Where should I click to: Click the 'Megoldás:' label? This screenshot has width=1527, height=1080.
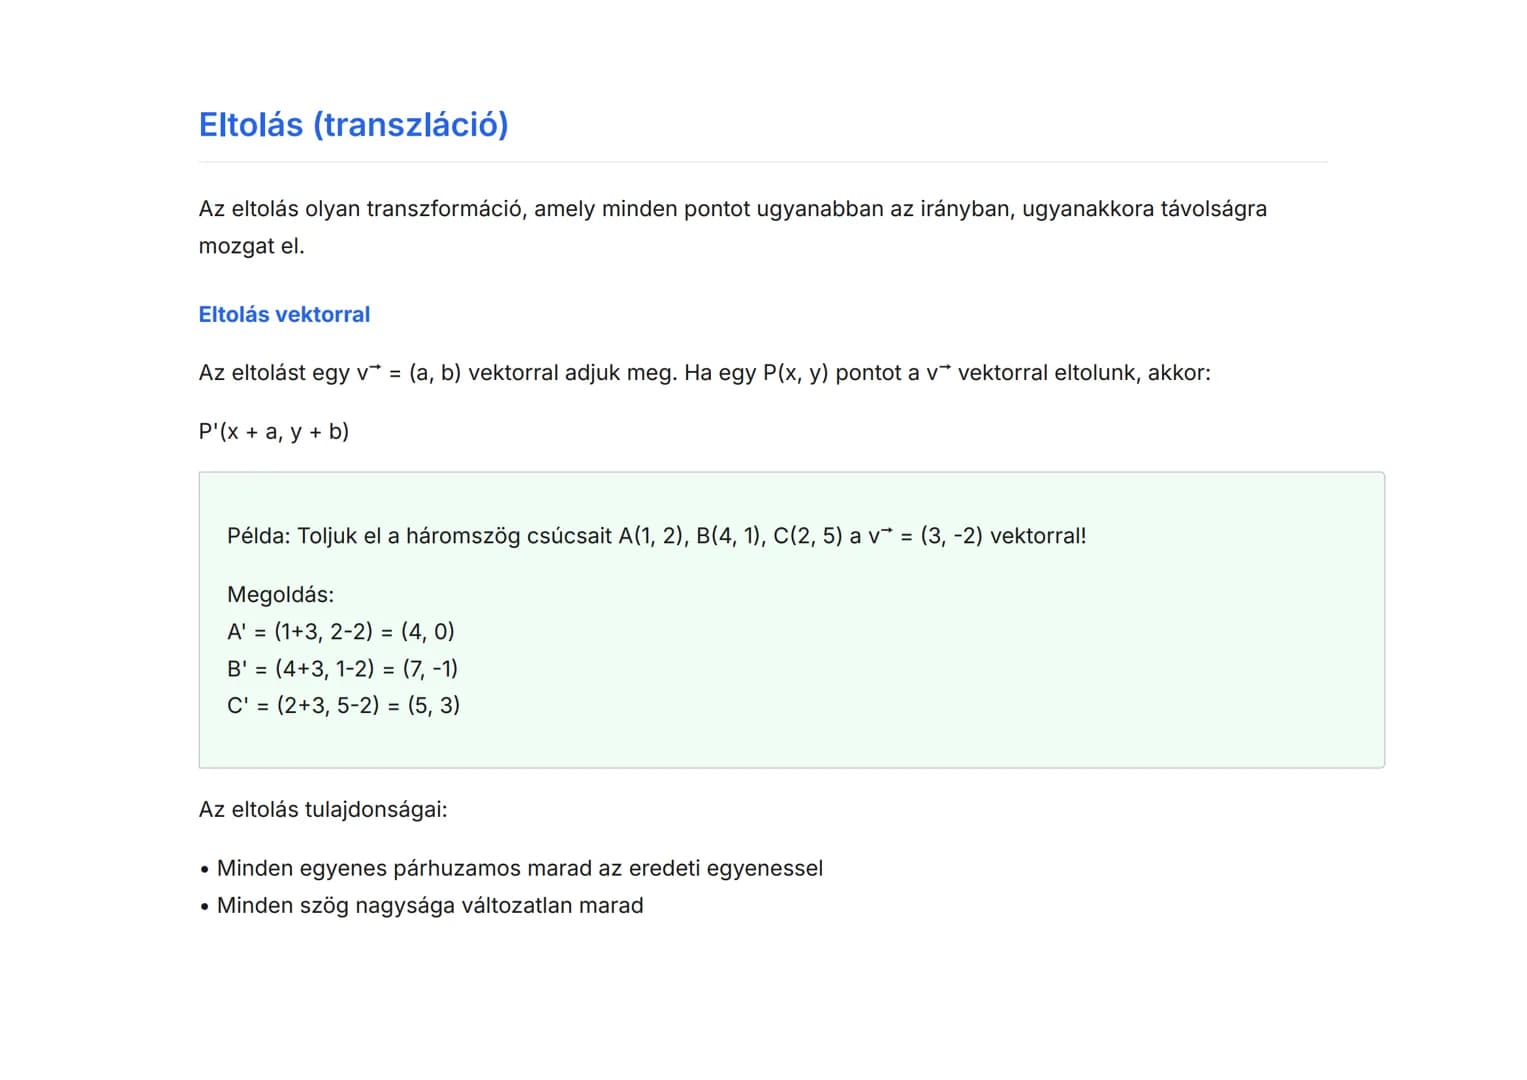click(x=280, y=595)
